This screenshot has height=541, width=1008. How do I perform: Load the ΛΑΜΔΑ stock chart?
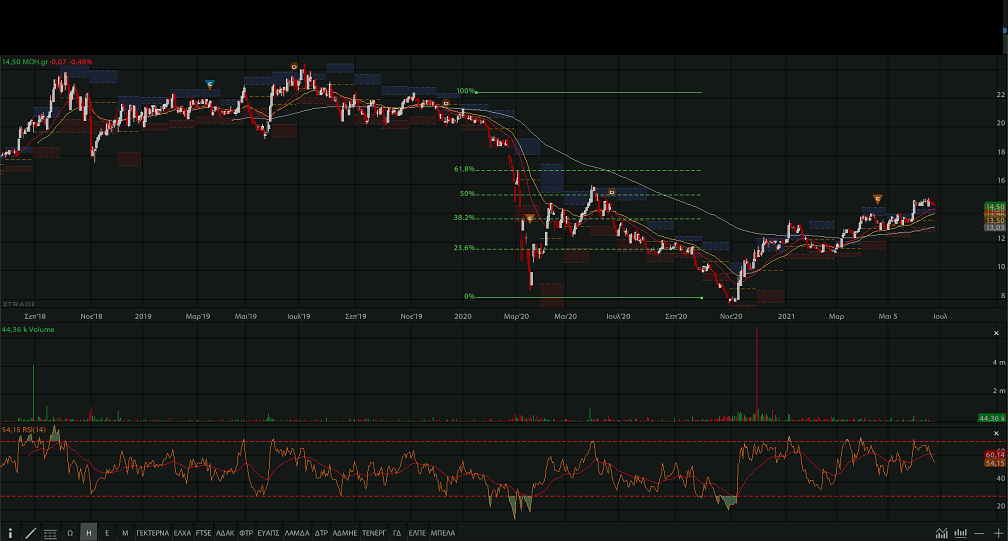297,533
